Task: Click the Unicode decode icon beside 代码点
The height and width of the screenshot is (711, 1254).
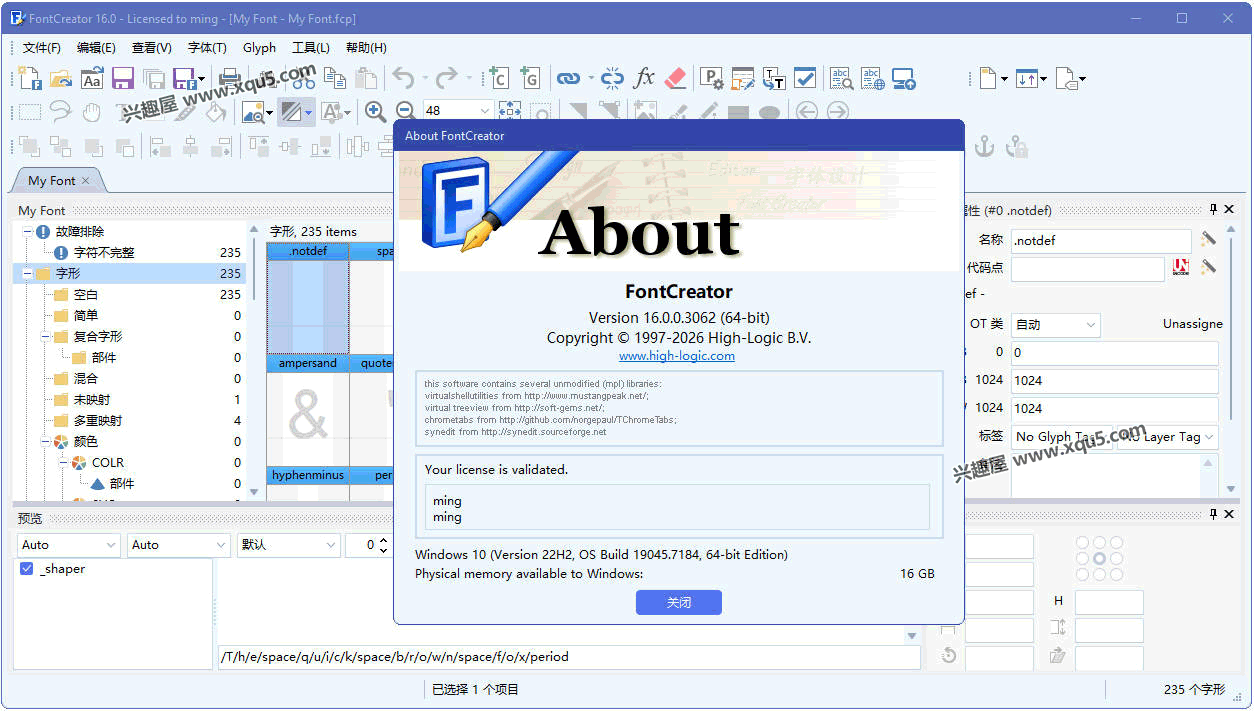Action: click(x=1181, y=267)
